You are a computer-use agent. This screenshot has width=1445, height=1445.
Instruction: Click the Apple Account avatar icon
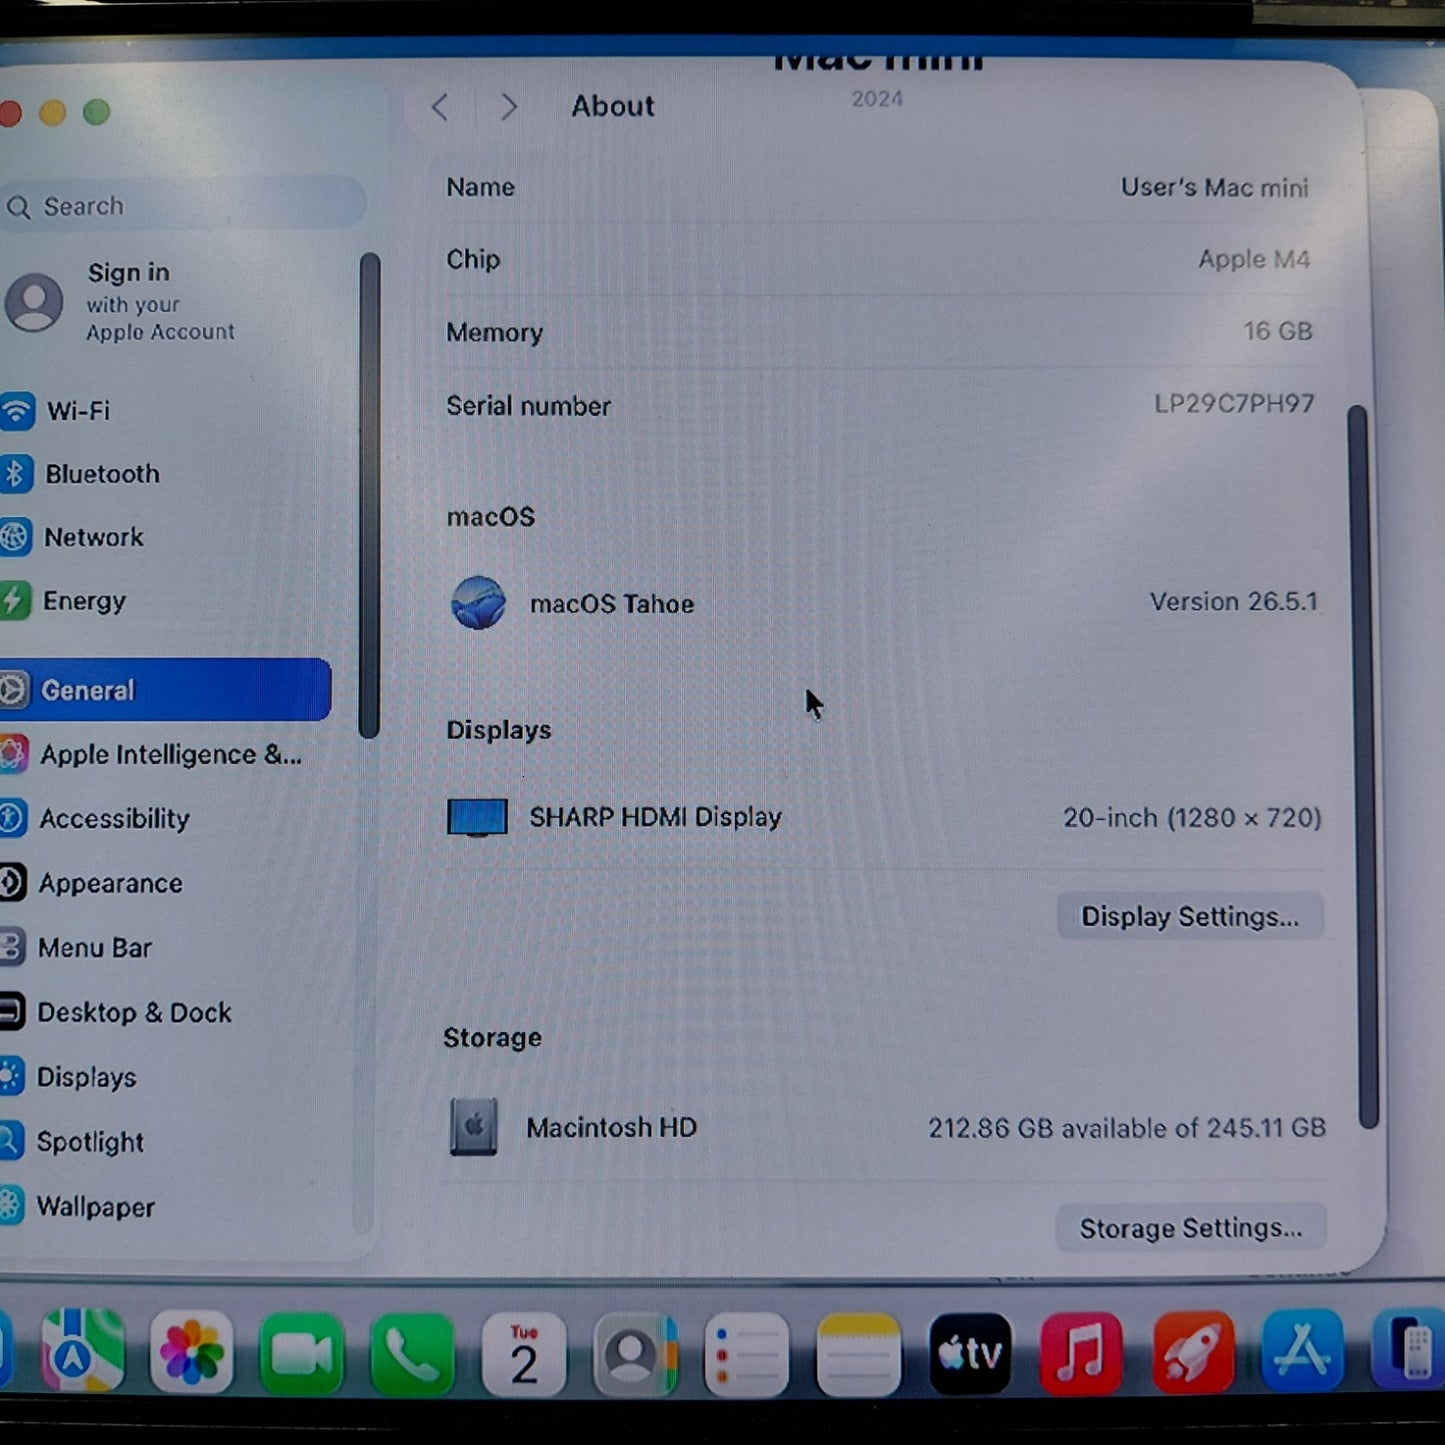tap(34, 302)
